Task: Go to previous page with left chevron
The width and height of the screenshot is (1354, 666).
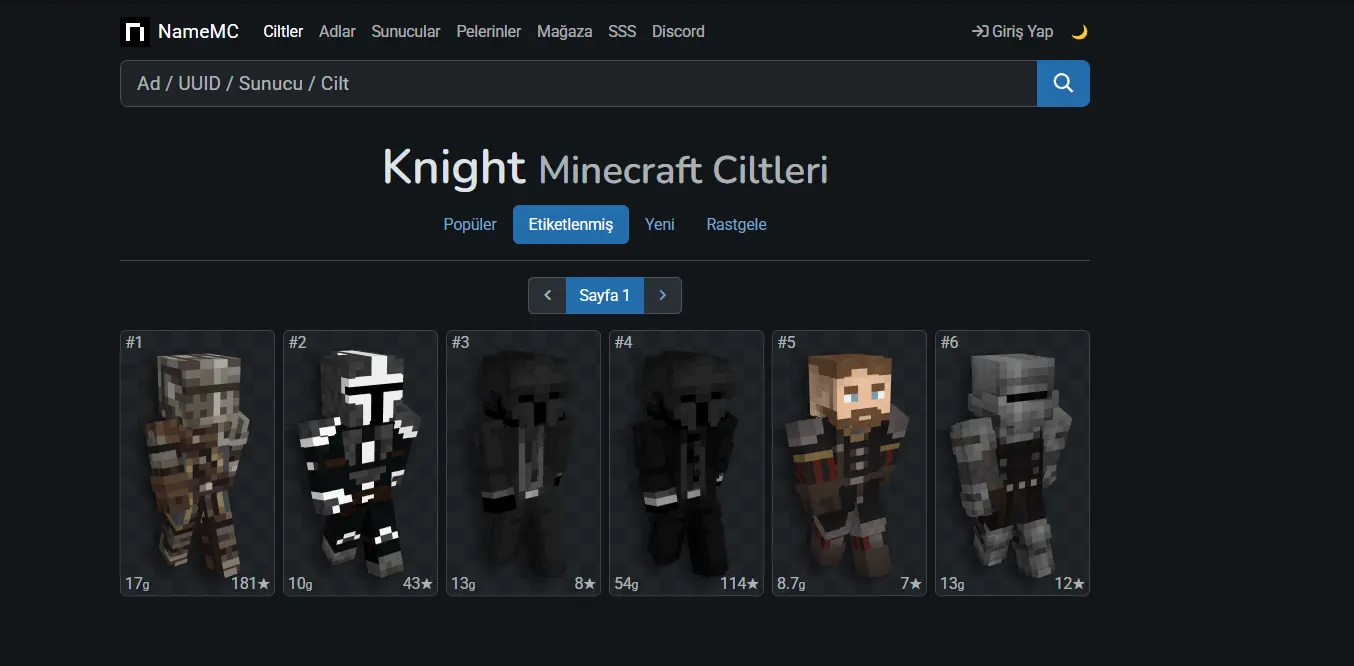Action: tap(547, 295)
